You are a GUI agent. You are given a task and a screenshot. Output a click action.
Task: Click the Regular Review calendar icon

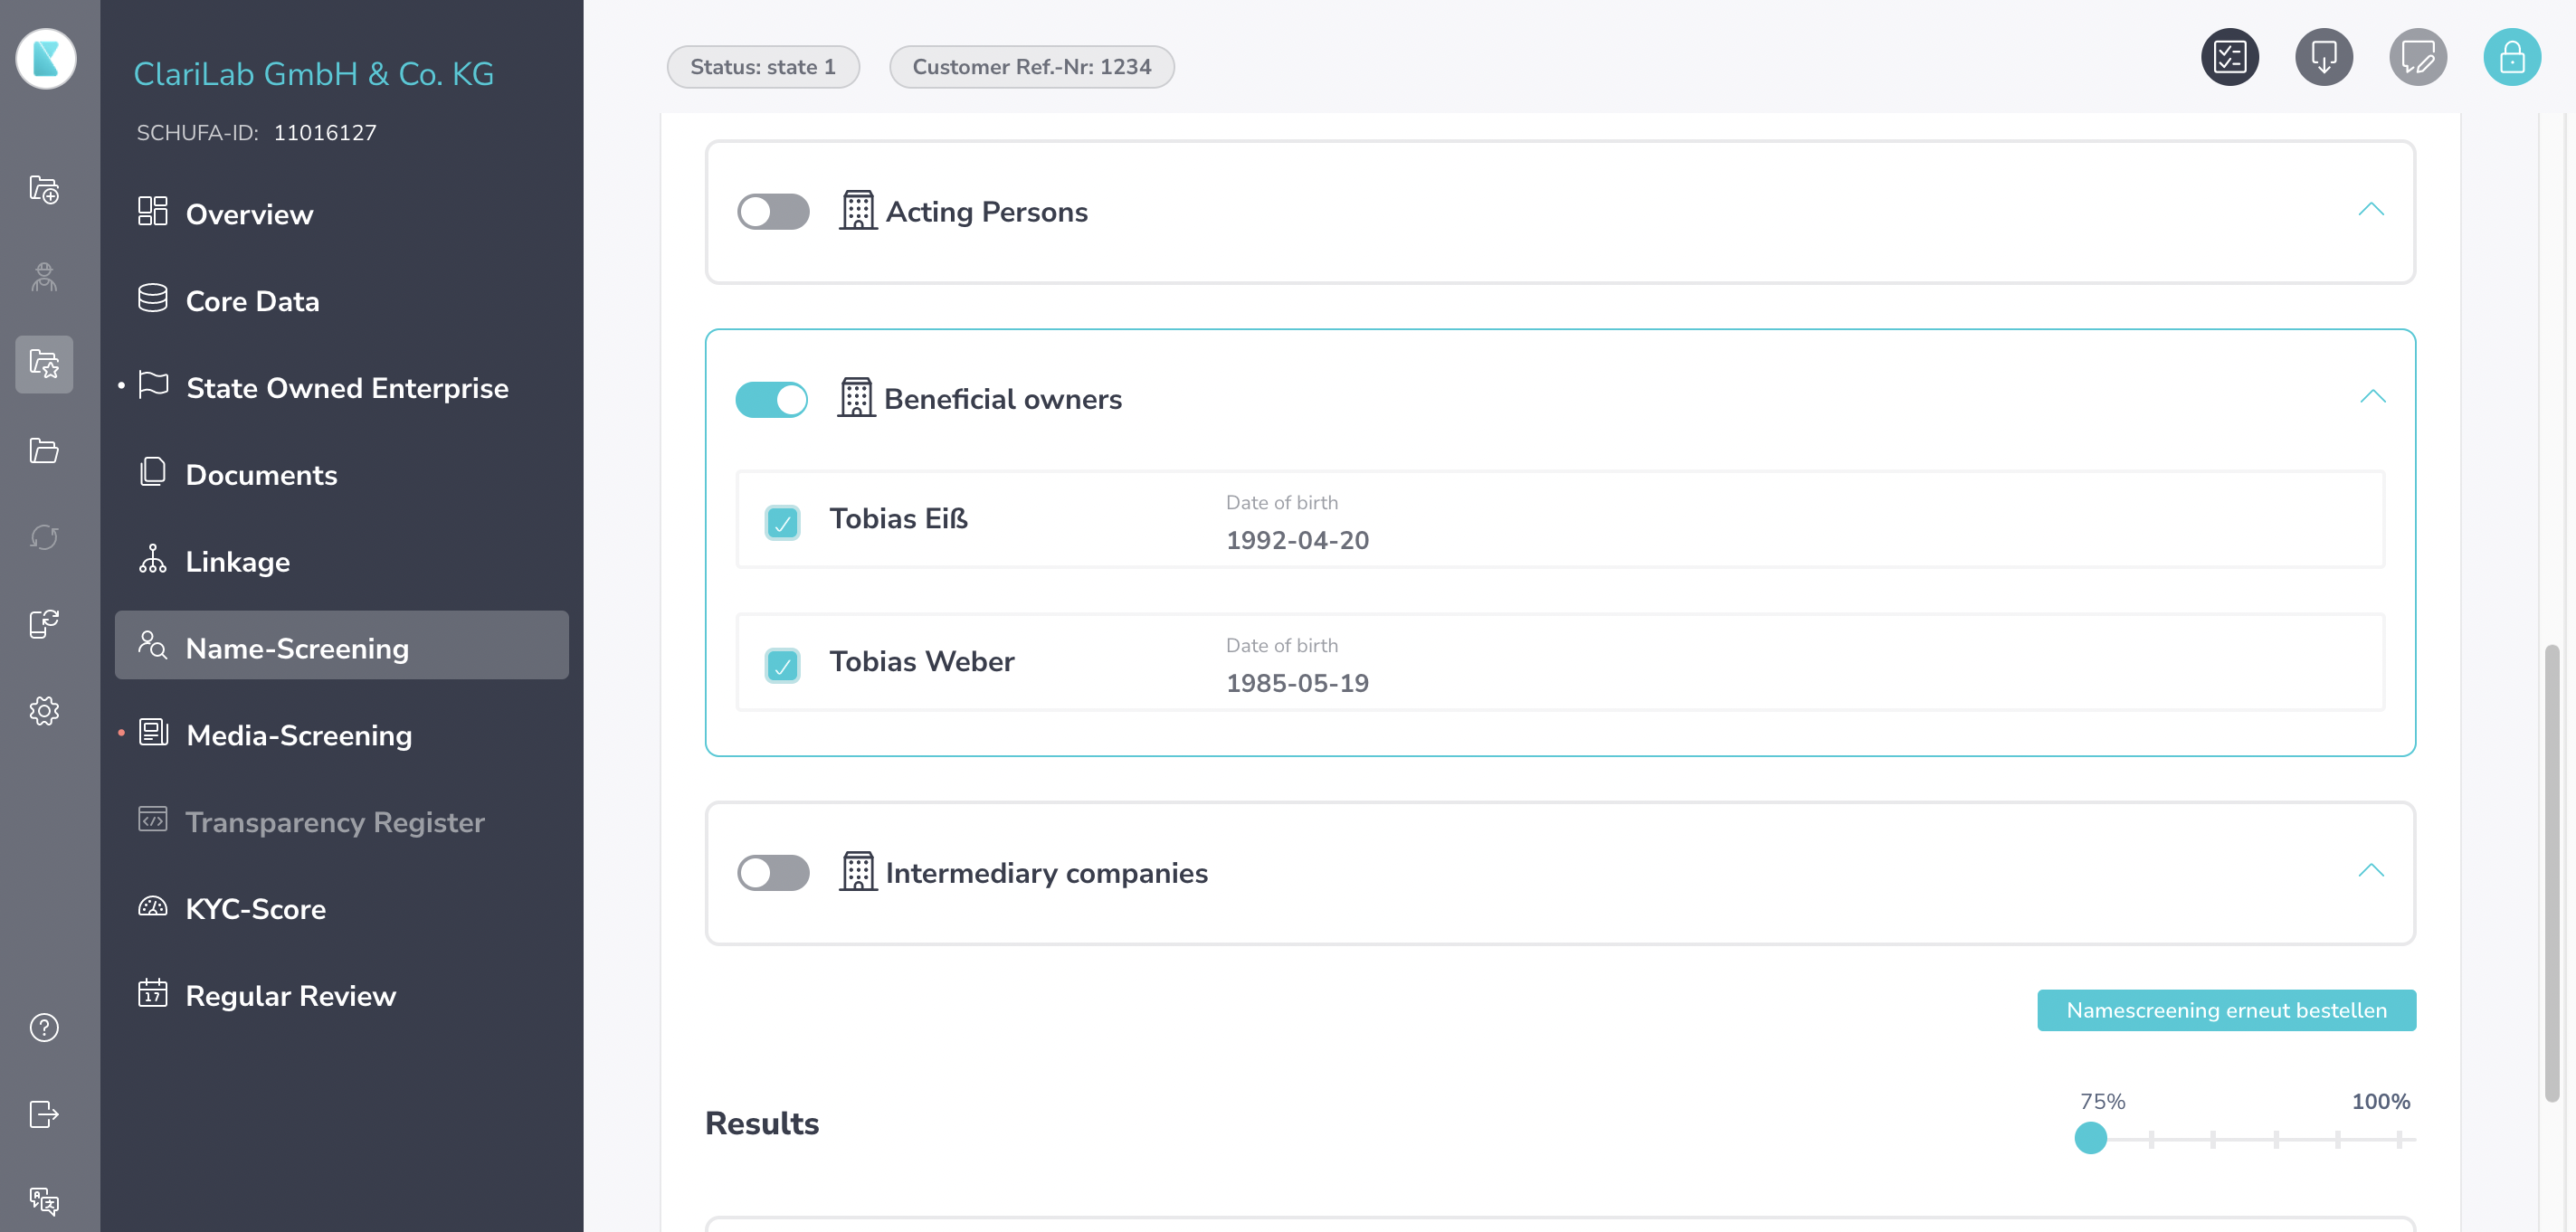coord(152,992)
